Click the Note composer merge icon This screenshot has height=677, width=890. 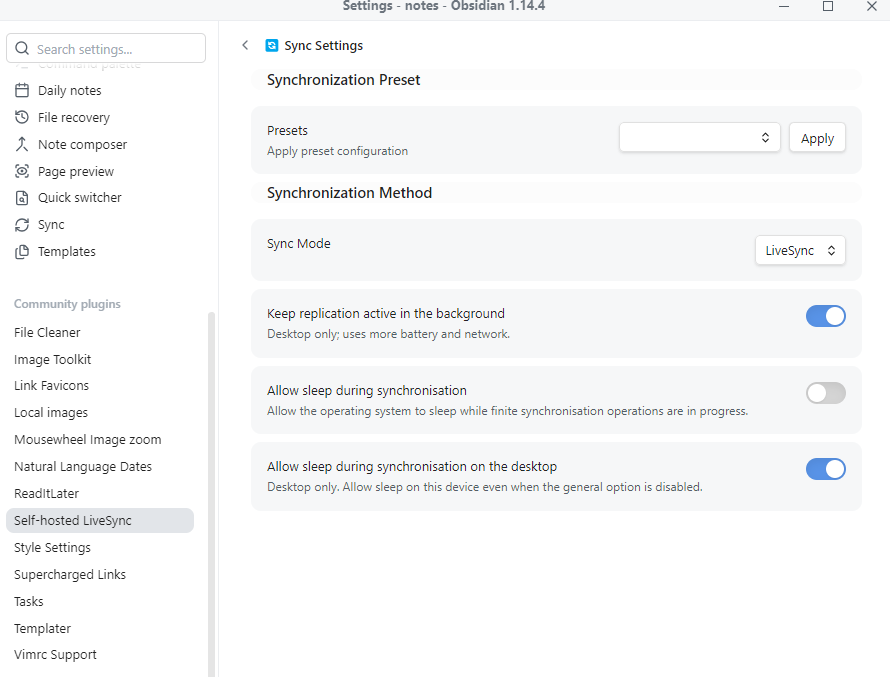click(22, 144)
